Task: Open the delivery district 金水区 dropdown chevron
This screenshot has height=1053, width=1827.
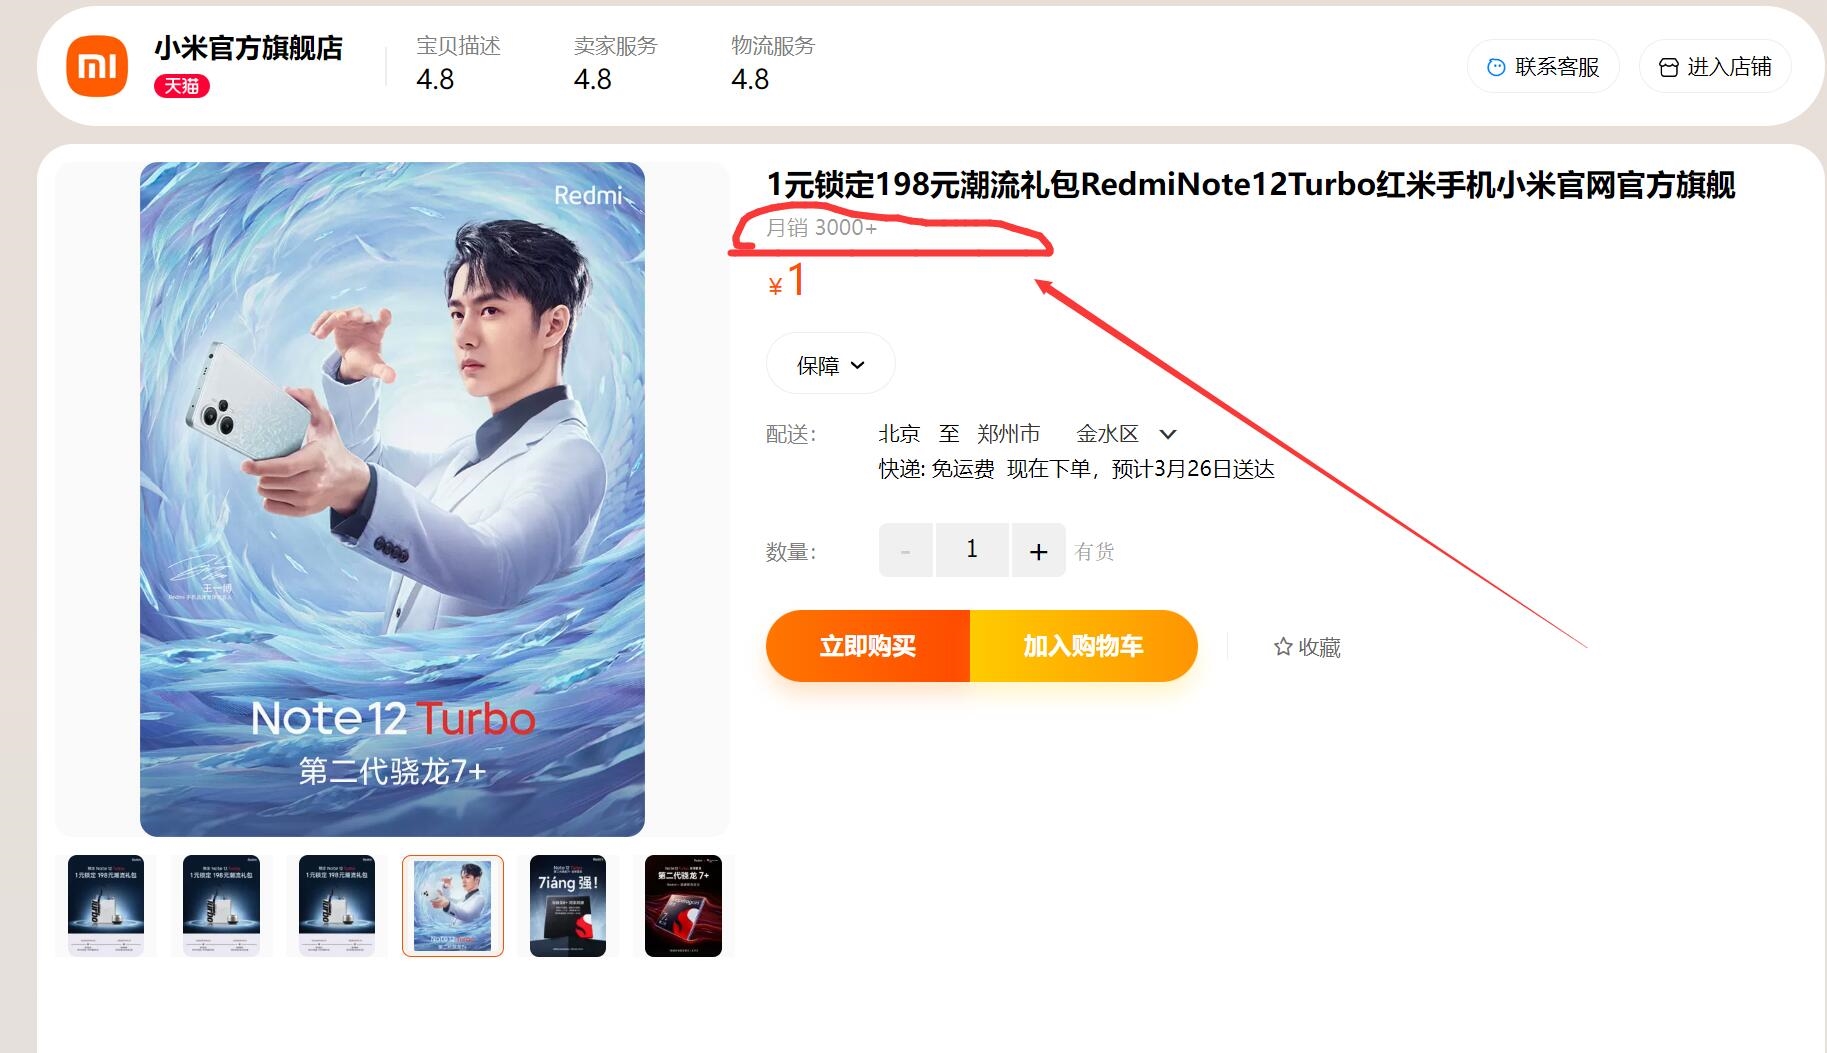Action: tap(1167, 434)
